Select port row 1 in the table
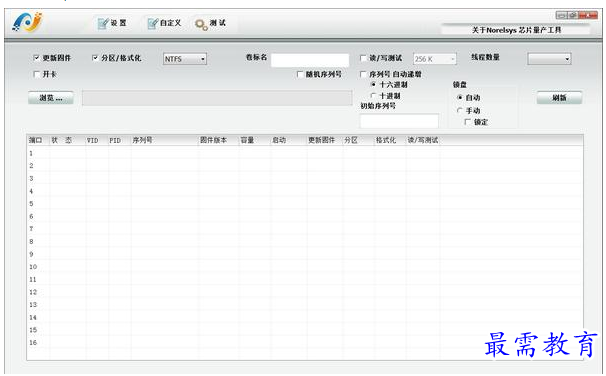Viewport: 606px width, 376px height. point(305,153)
